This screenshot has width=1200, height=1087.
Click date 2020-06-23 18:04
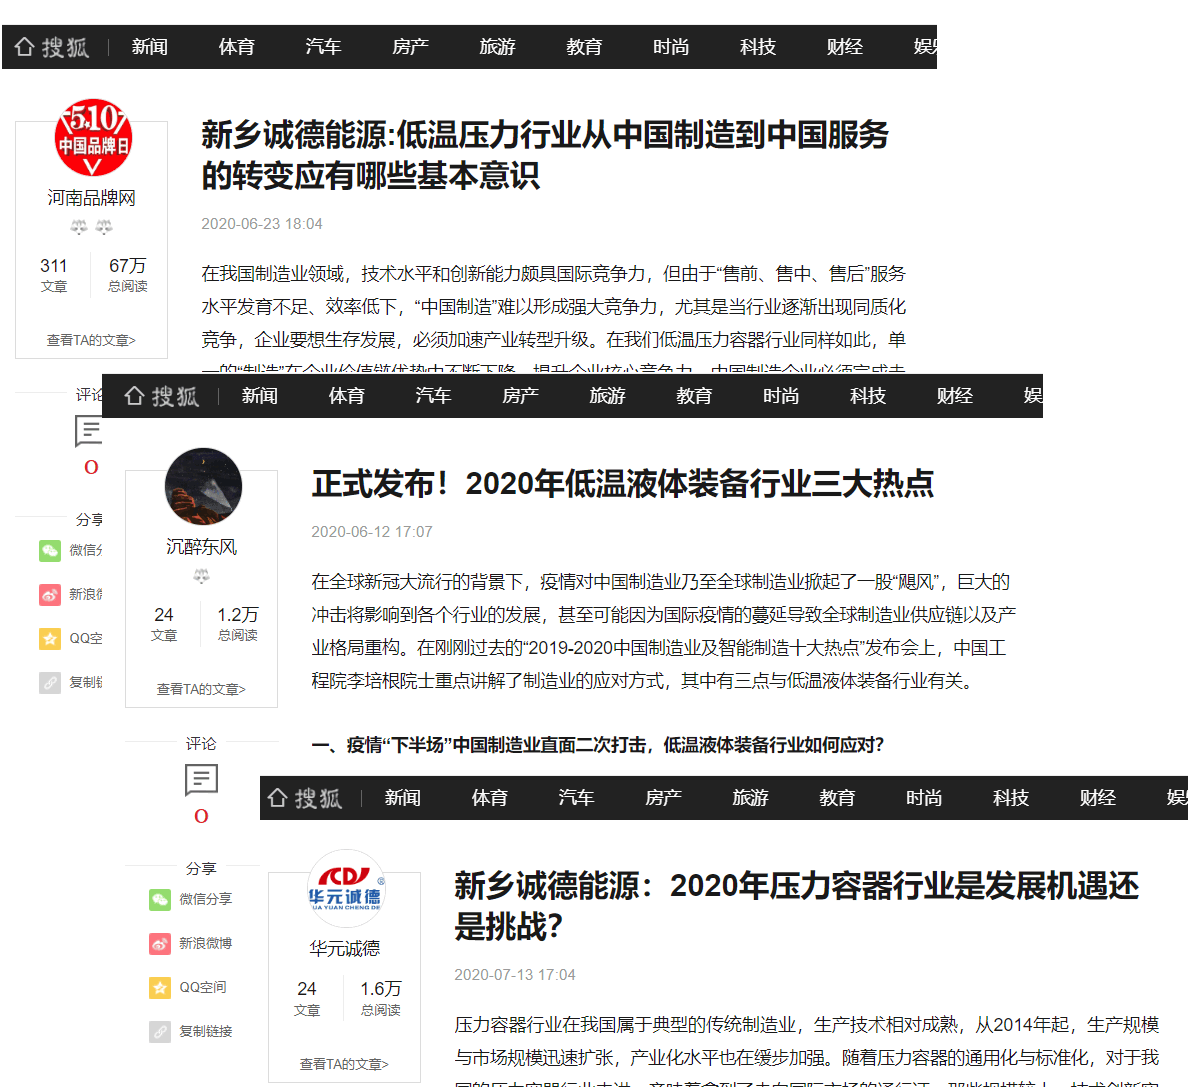click(262, 224)
